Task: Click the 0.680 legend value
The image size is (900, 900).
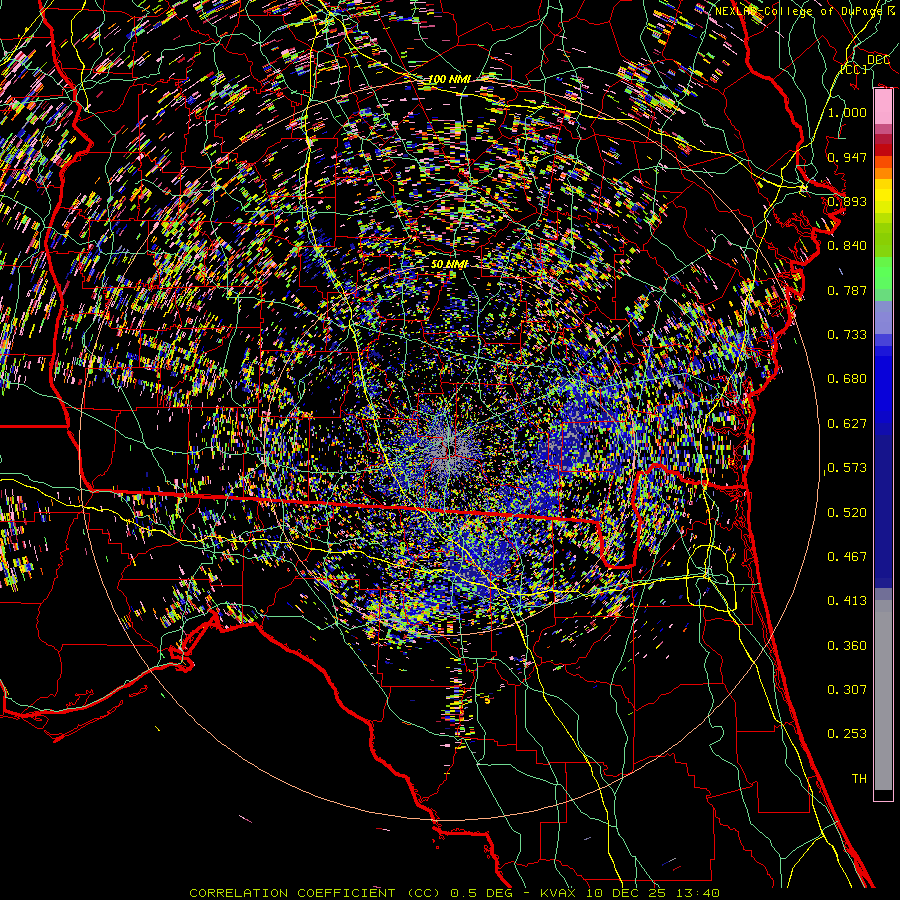Action: click(847, 379)
